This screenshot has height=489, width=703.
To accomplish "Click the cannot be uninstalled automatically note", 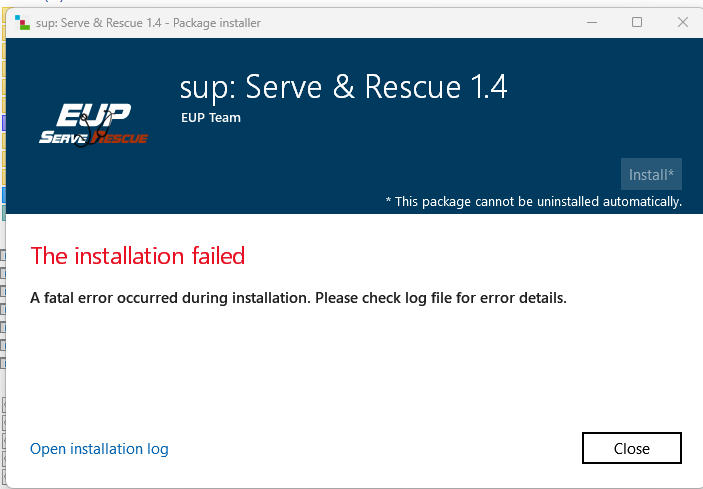I will [533, 202].
